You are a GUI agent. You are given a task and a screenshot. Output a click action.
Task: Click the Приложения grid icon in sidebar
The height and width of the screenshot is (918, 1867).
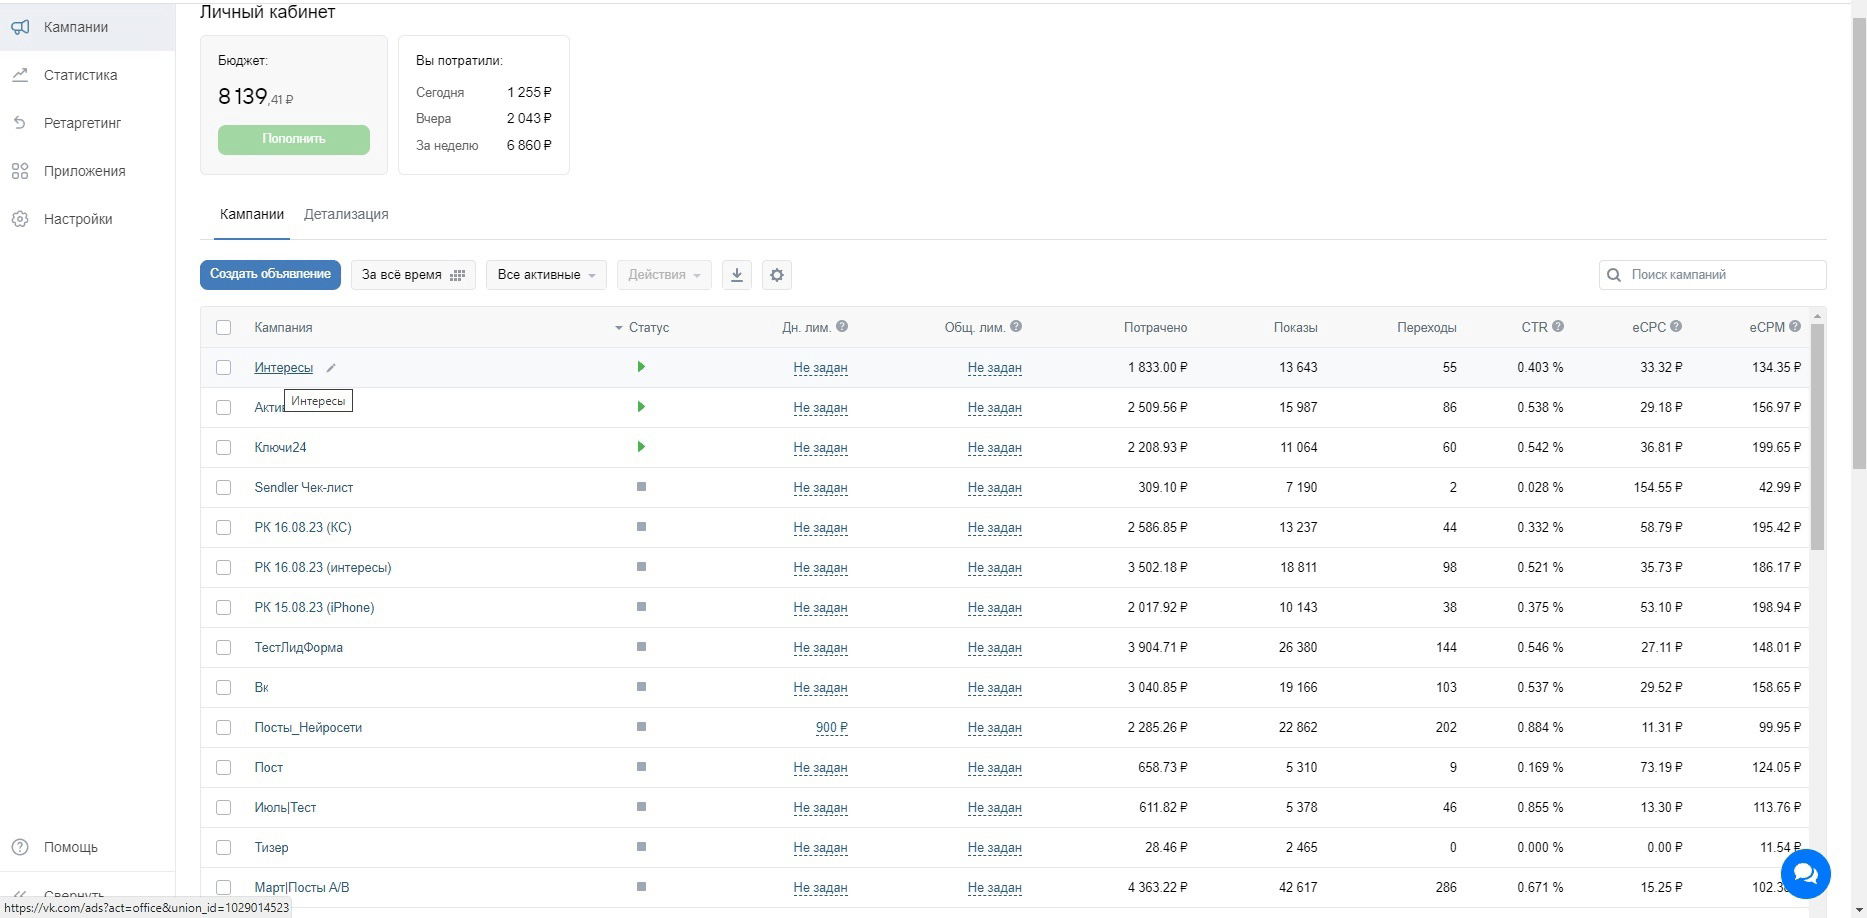[x=20, y=171]
